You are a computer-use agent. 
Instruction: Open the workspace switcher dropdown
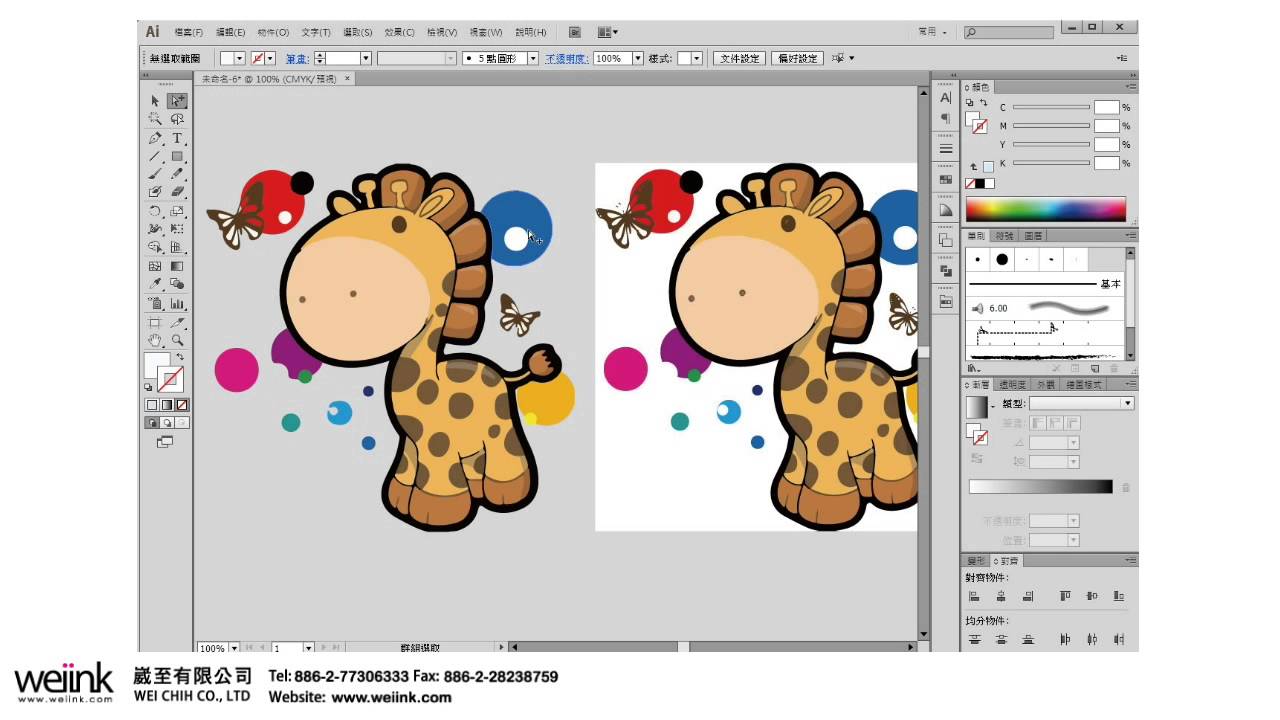point(933,32)
